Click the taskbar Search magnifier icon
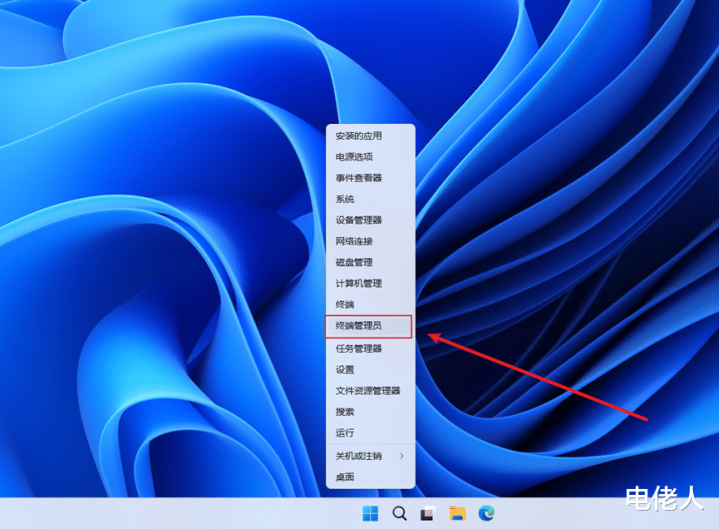Viewport: 719px width, 529px height. point(399,513)
